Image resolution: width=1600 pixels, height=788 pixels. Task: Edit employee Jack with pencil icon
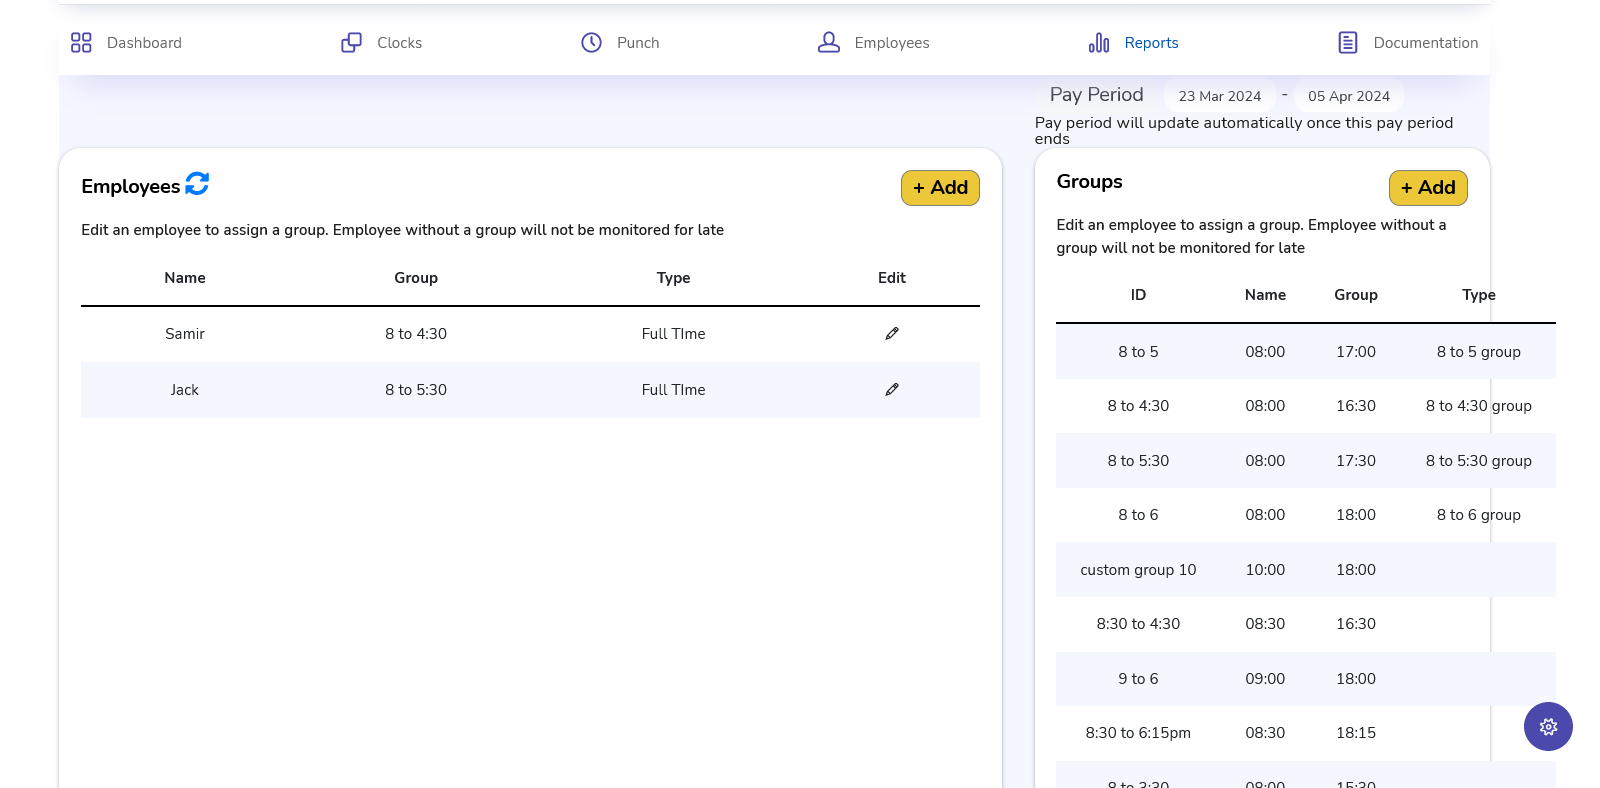(x=891, y=390)
